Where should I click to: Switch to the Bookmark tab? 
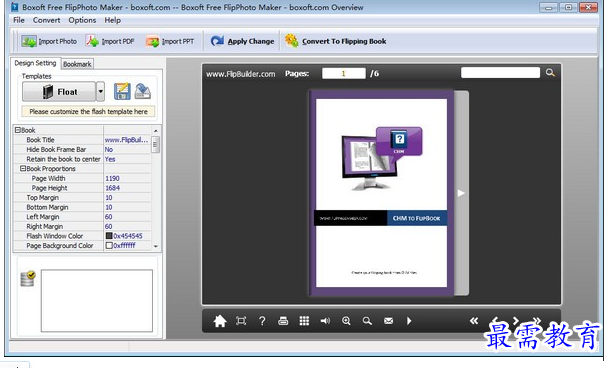coord(77,64)
